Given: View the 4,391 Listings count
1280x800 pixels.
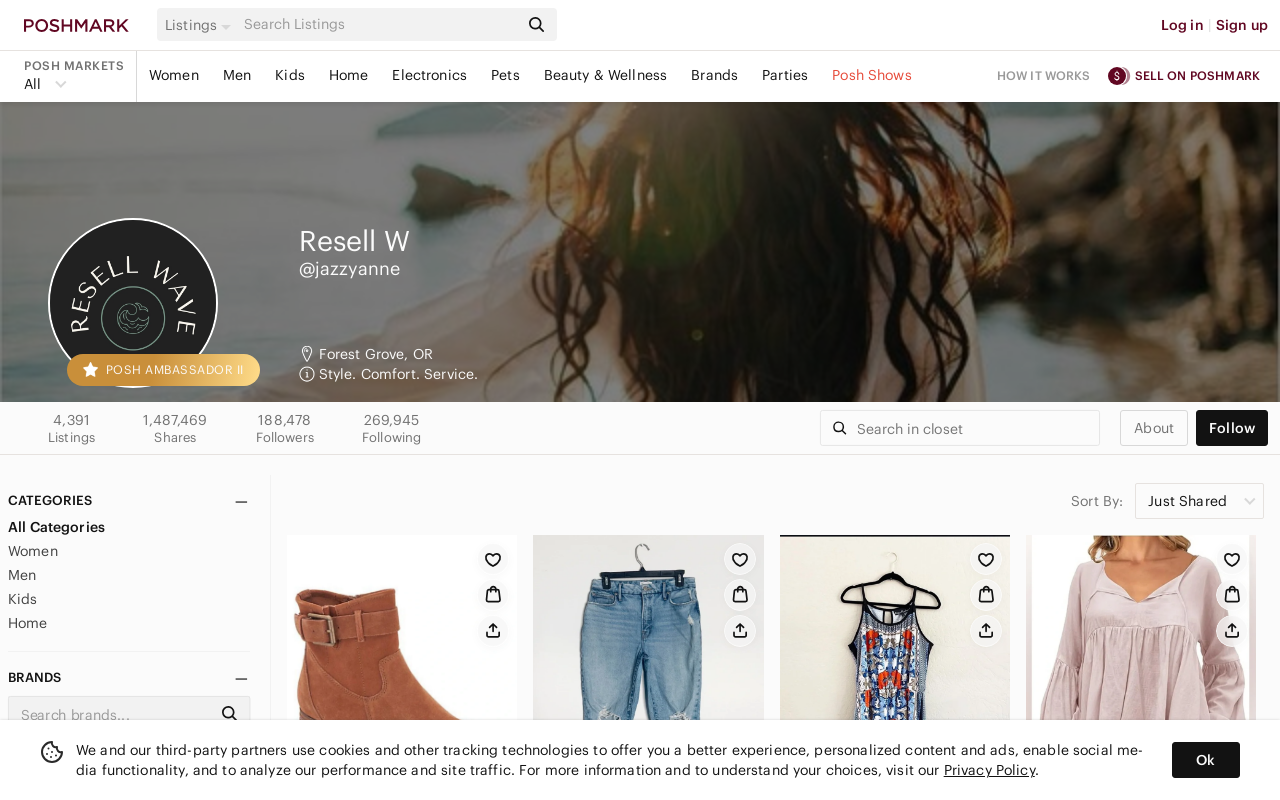Looking at the screenshot, I should point(72,428).
